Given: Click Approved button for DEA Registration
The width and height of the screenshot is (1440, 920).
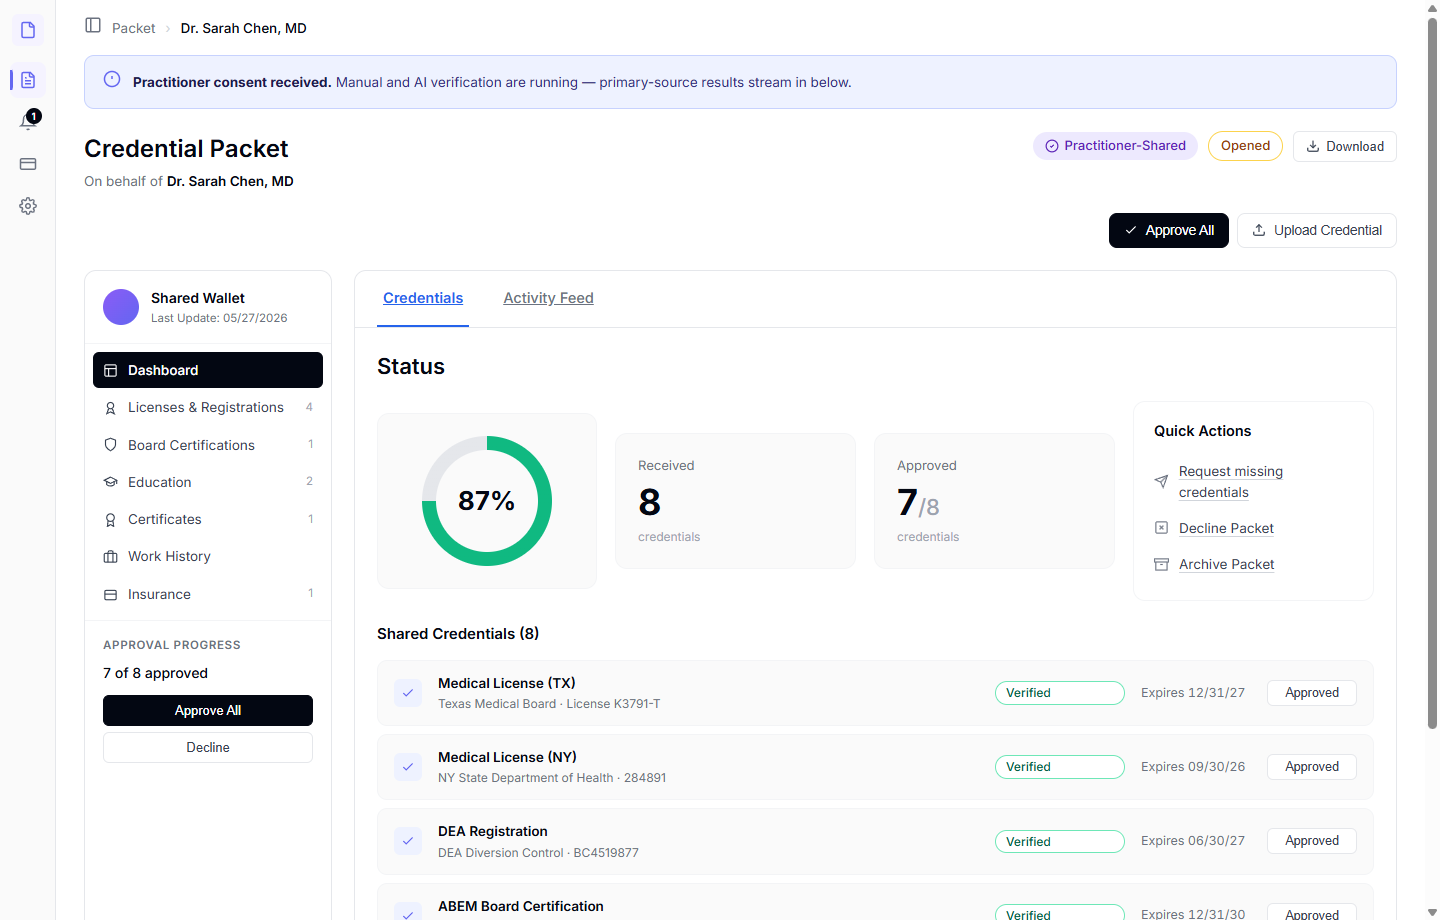Looking at the screenshot, I should (x=1312, y=841).
